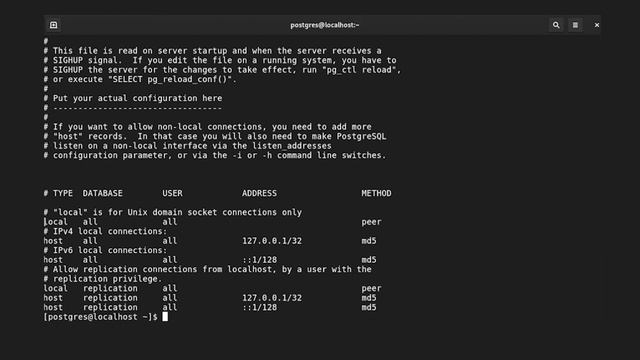
Task: Click the USER column header
Action: (172, 193)
